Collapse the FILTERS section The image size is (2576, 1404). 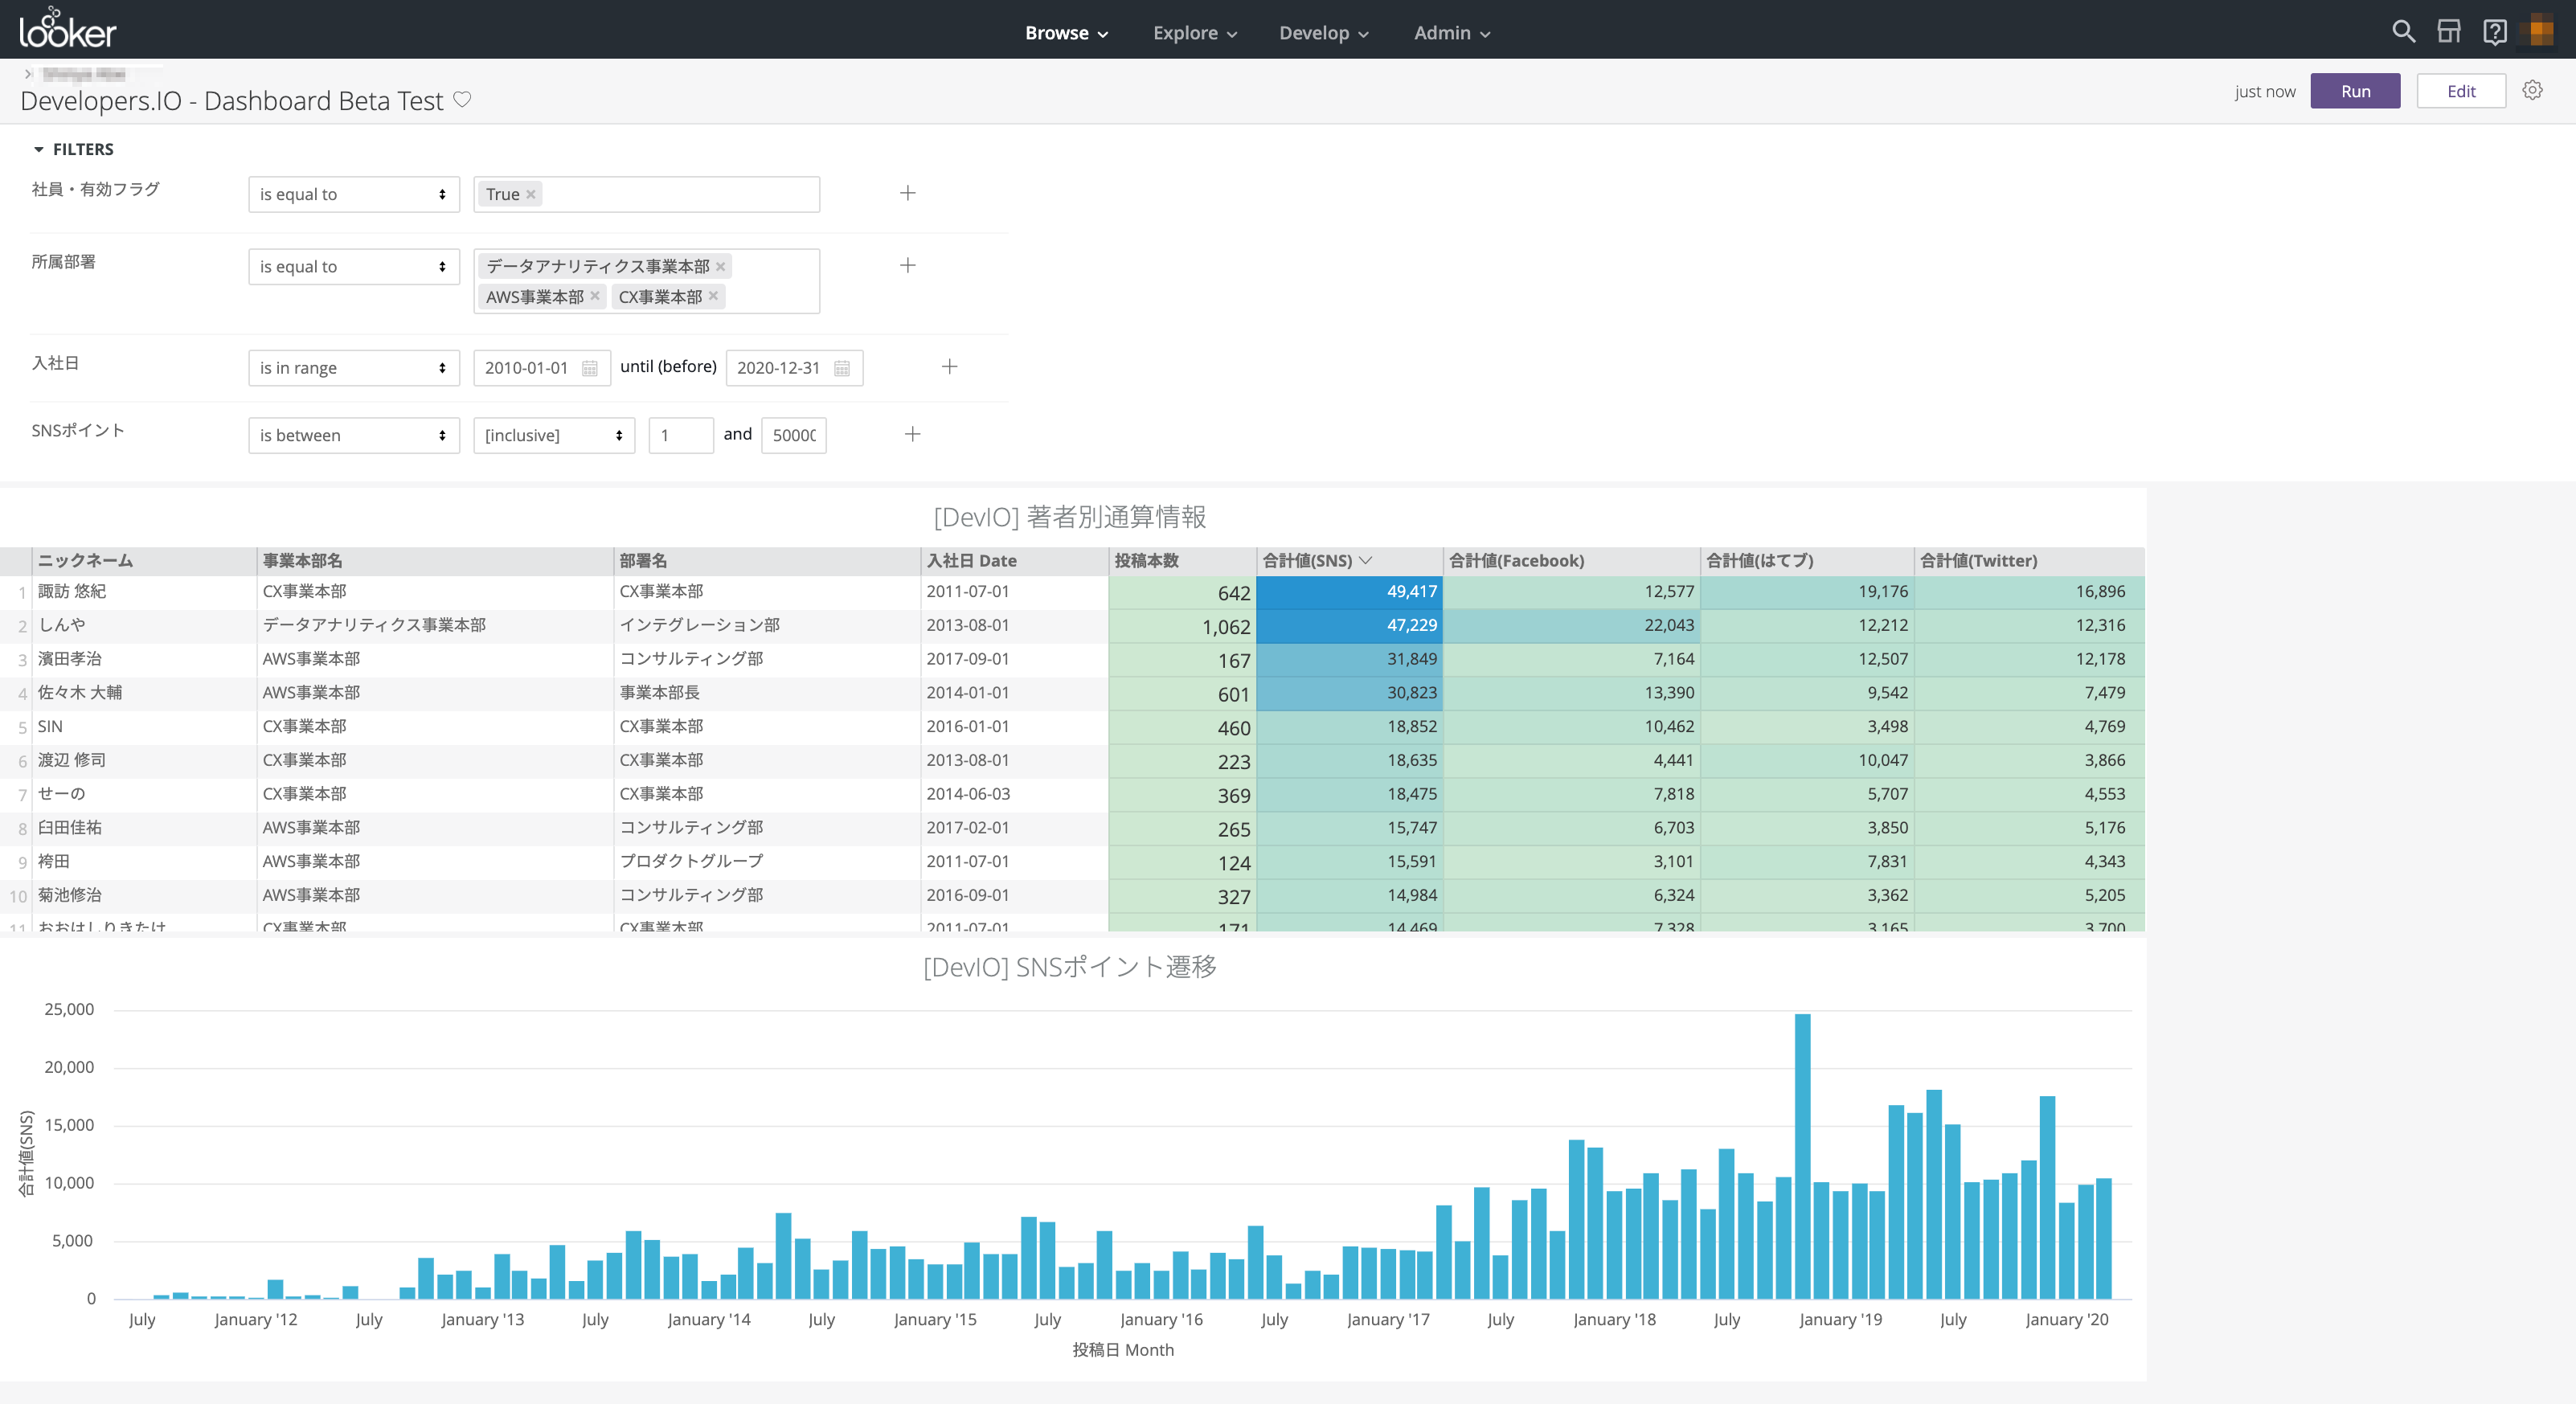39,149
